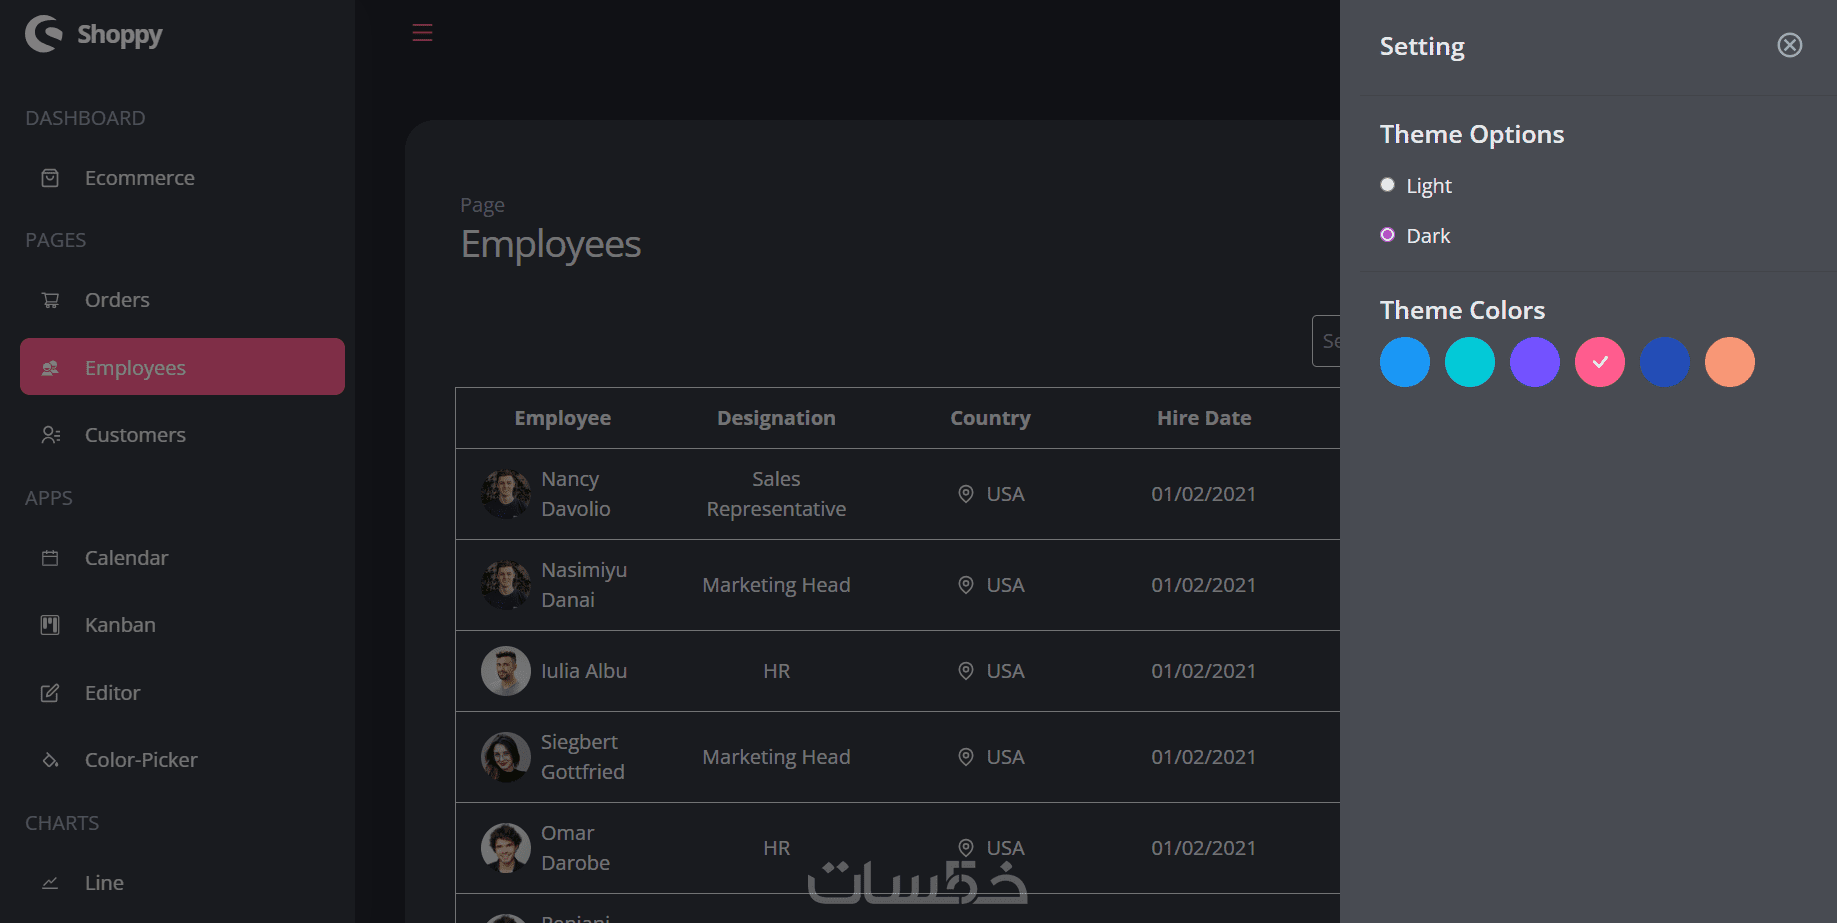
Task: Click the Kanban board icon
Action: [x=50, y=625]
